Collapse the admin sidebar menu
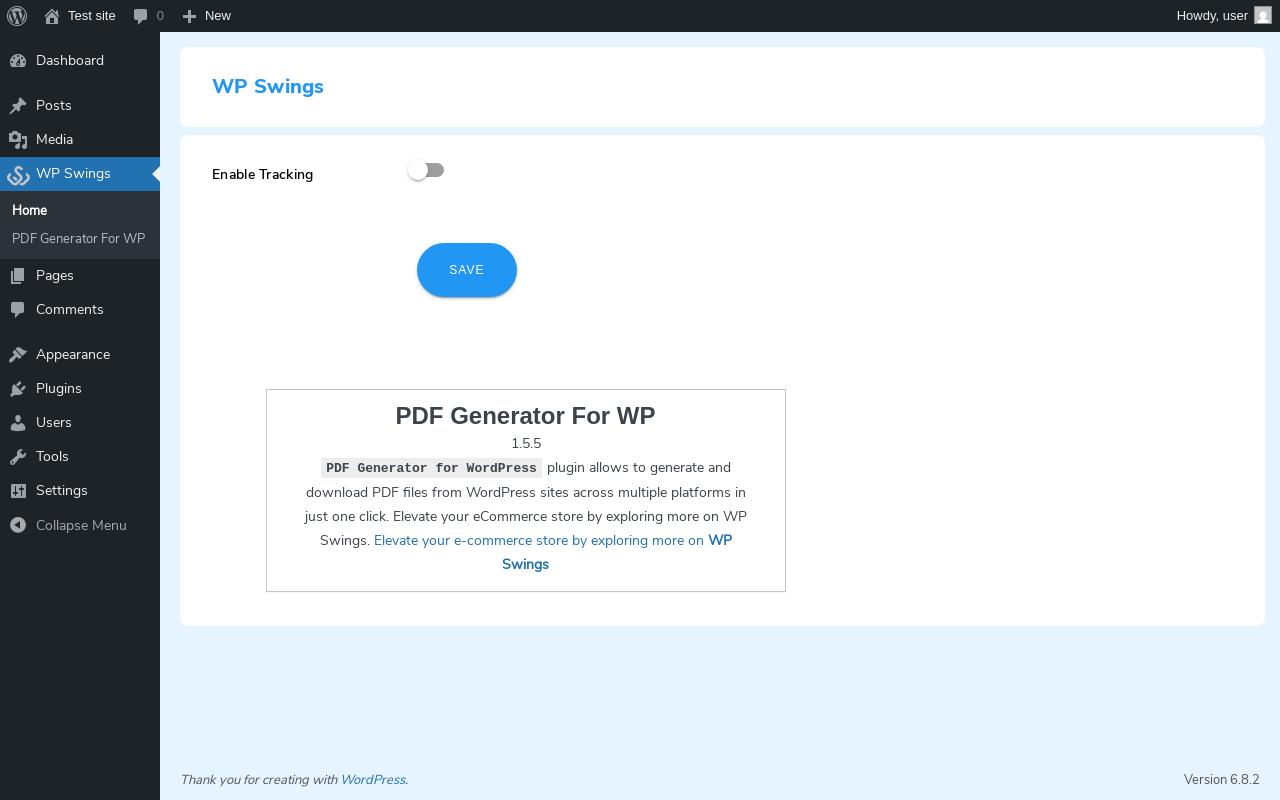 point(80,525)
